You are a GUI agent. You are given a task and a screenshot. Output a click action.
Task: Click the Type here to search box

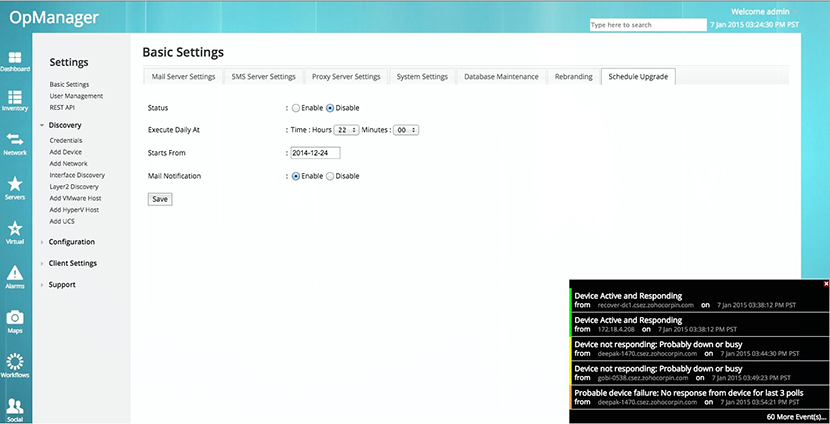(648, 25)
